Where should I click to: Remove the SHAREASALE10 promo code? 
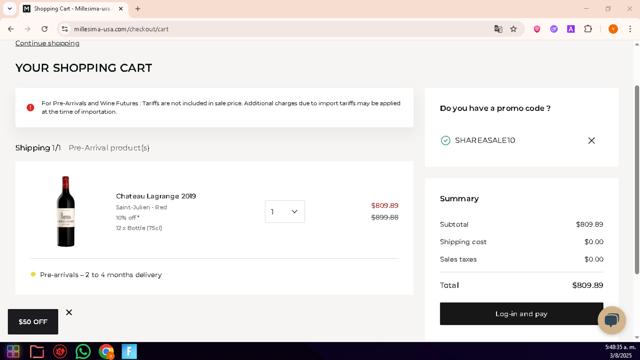coord(591,140)
